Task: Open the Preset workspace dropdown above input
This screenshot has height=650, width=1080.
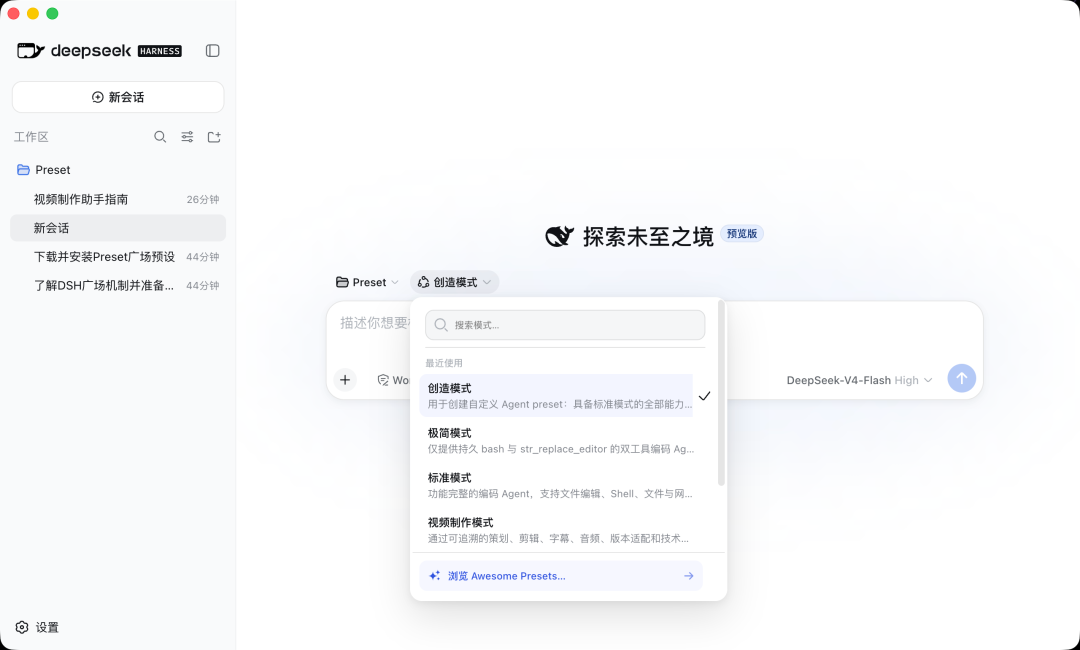Action: point(367,282)
